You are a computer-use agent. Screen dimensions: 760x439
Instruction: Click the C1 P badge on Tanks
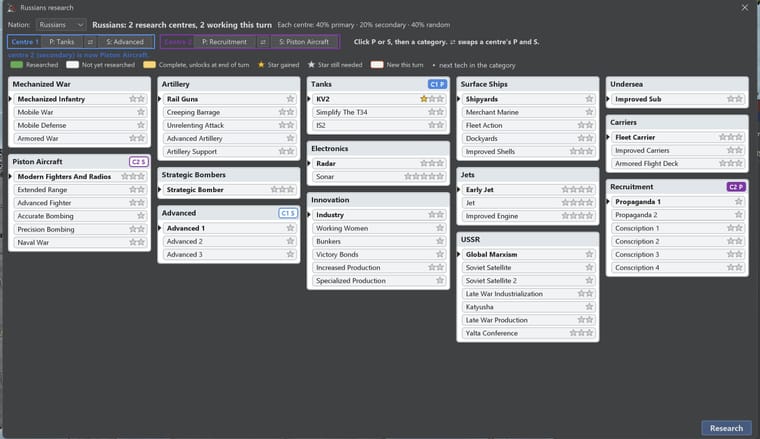point(437,84)
